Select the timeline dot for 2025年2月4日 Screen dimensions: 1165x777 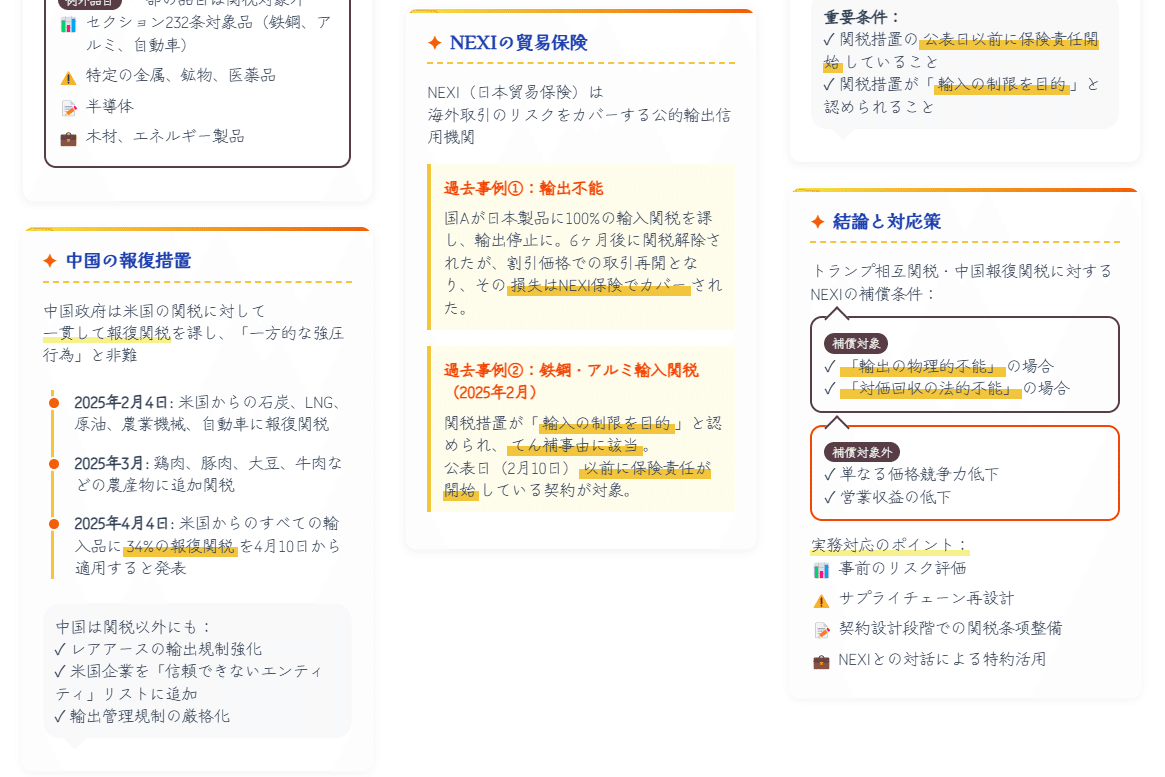53,403
